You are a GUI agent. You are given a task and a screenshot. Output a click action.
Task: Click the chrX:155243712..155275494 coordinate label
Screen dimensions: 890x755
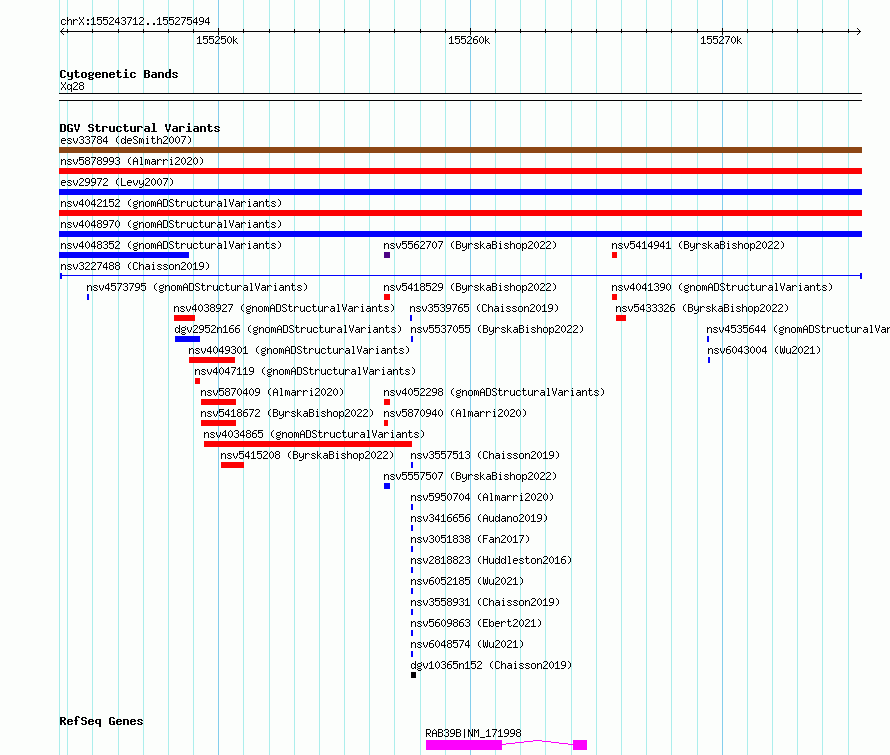tap(135, 21)
